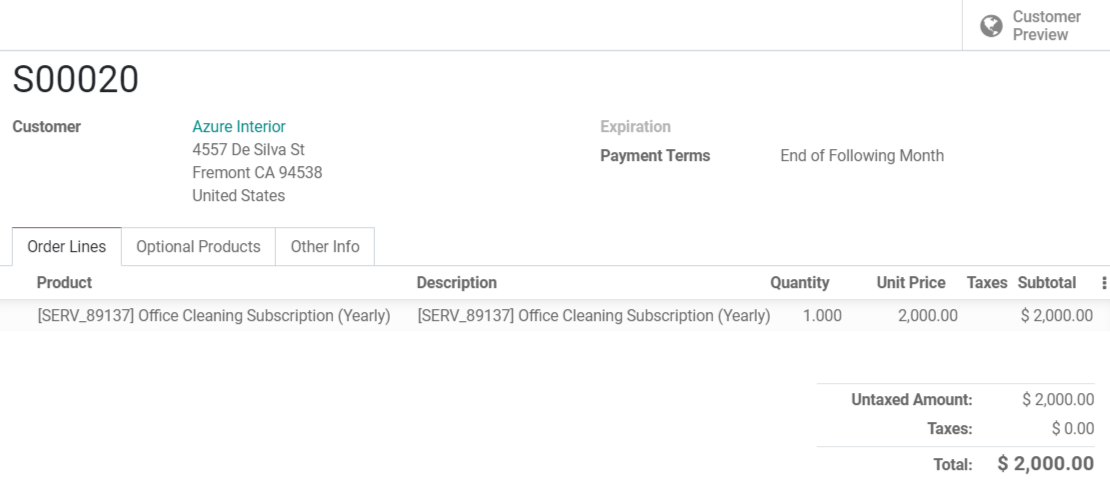Sort by the Product column header
The image size is (1110, 482).
pos(64,283)
